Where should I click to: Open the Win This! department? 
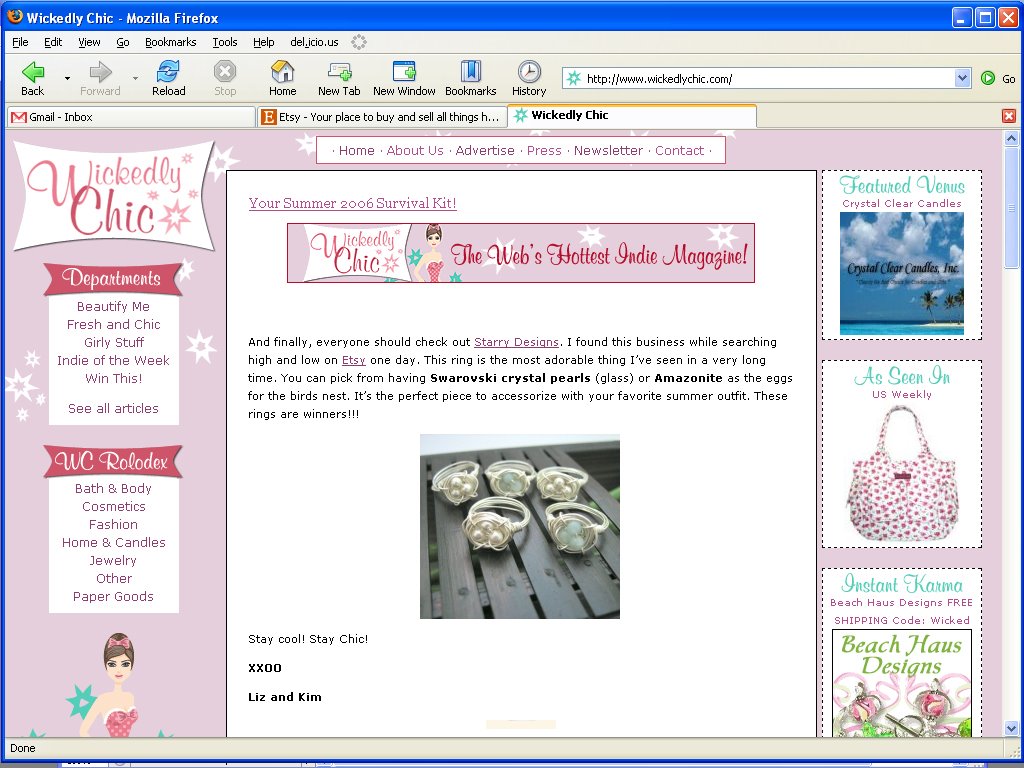coord(114,378)
